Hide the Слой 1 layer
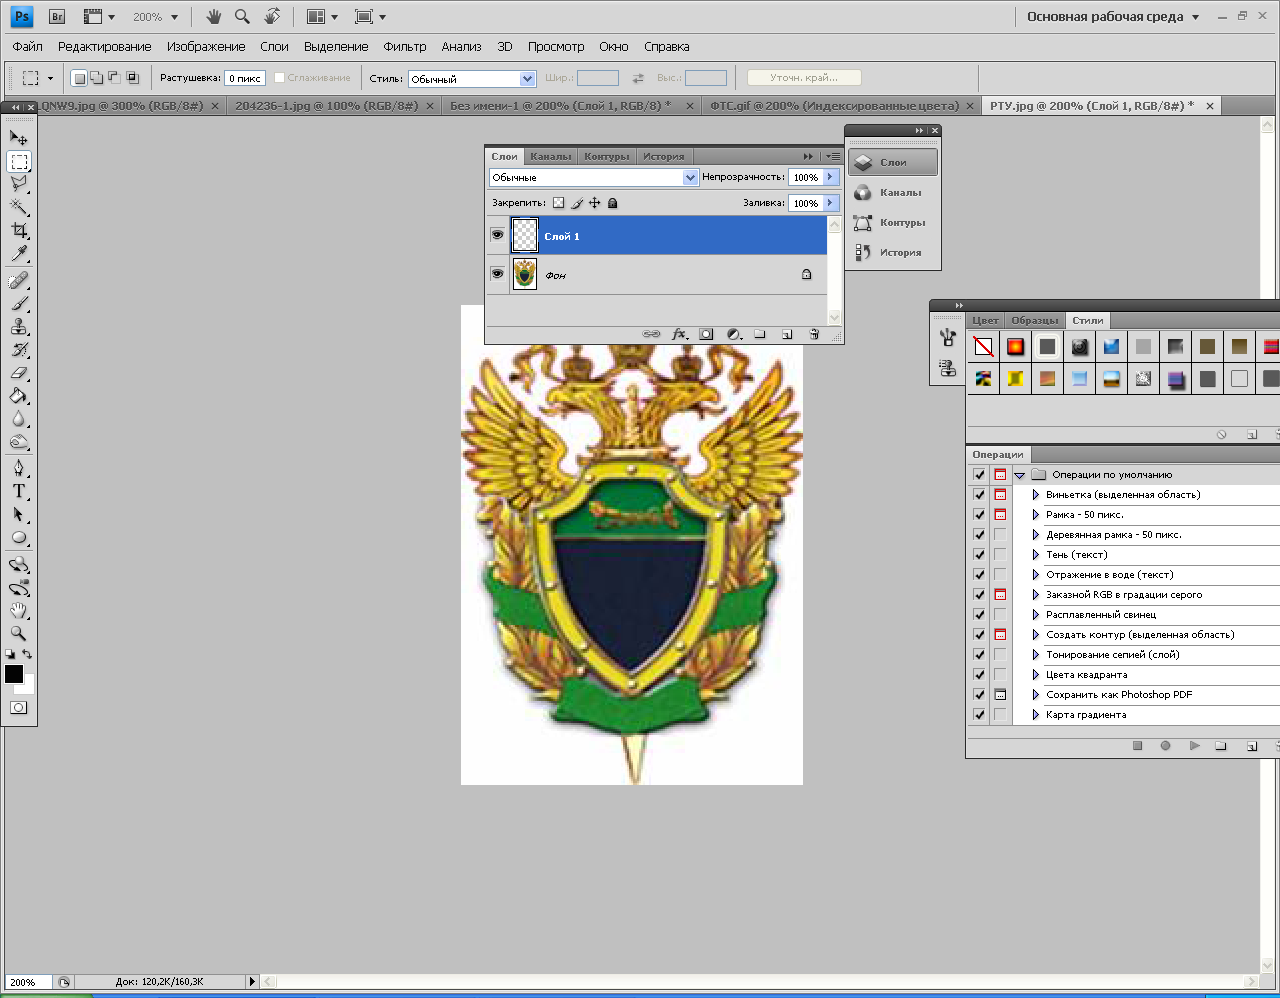 [x=497, y=235]
